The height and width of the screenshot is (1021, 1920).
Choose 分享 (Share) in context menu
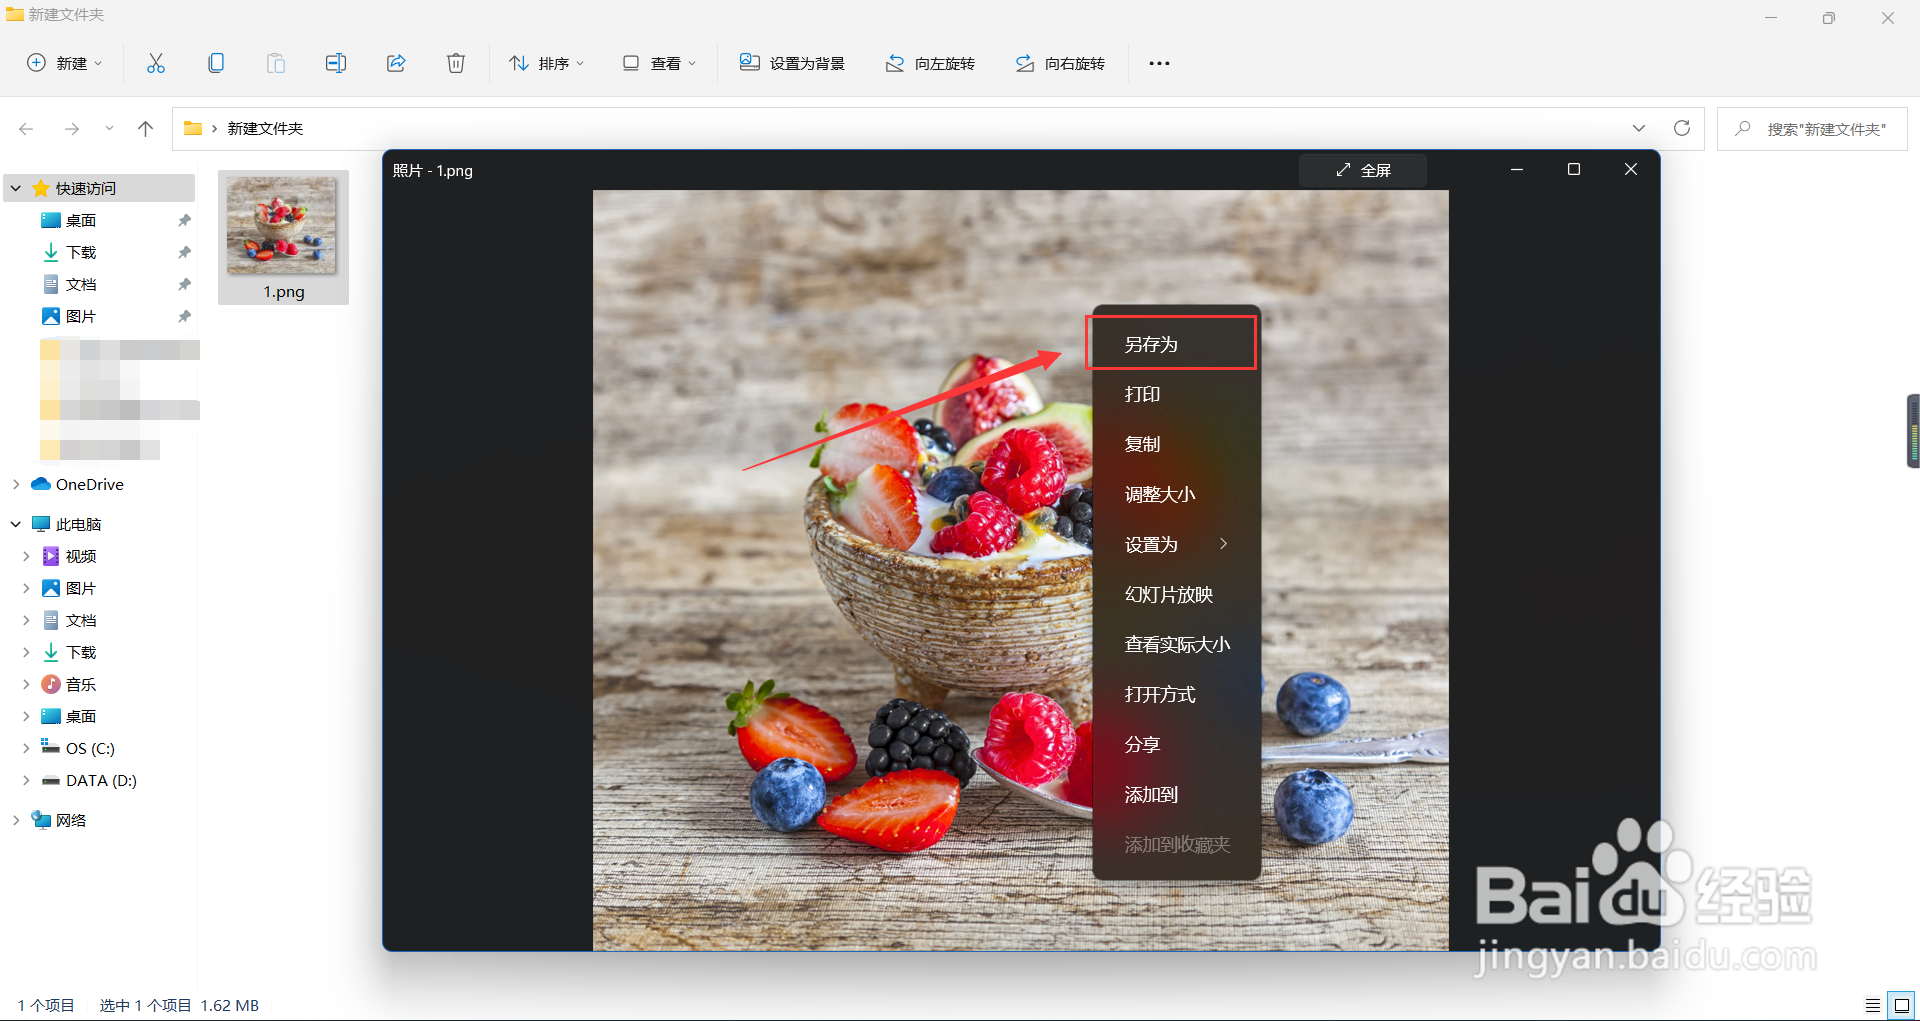(1176, 744)
